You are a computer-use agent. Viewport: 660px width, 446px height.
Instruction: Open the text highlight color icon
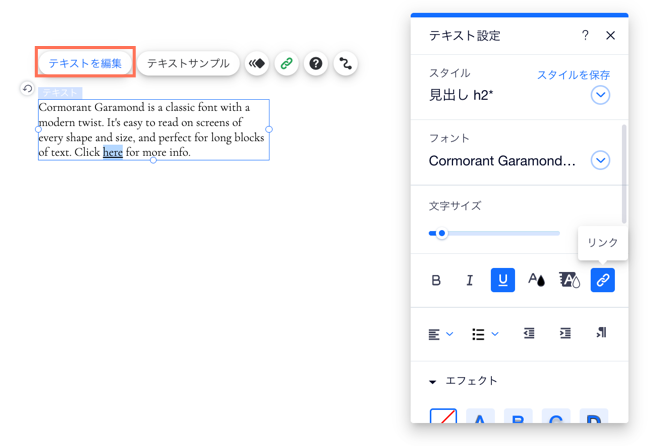coord(569,280)
